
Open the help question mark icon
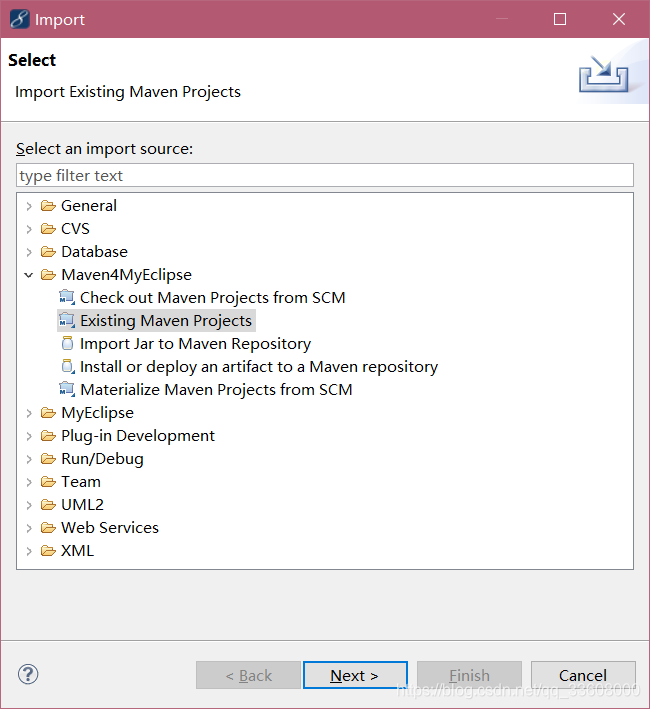coord(28,675)
